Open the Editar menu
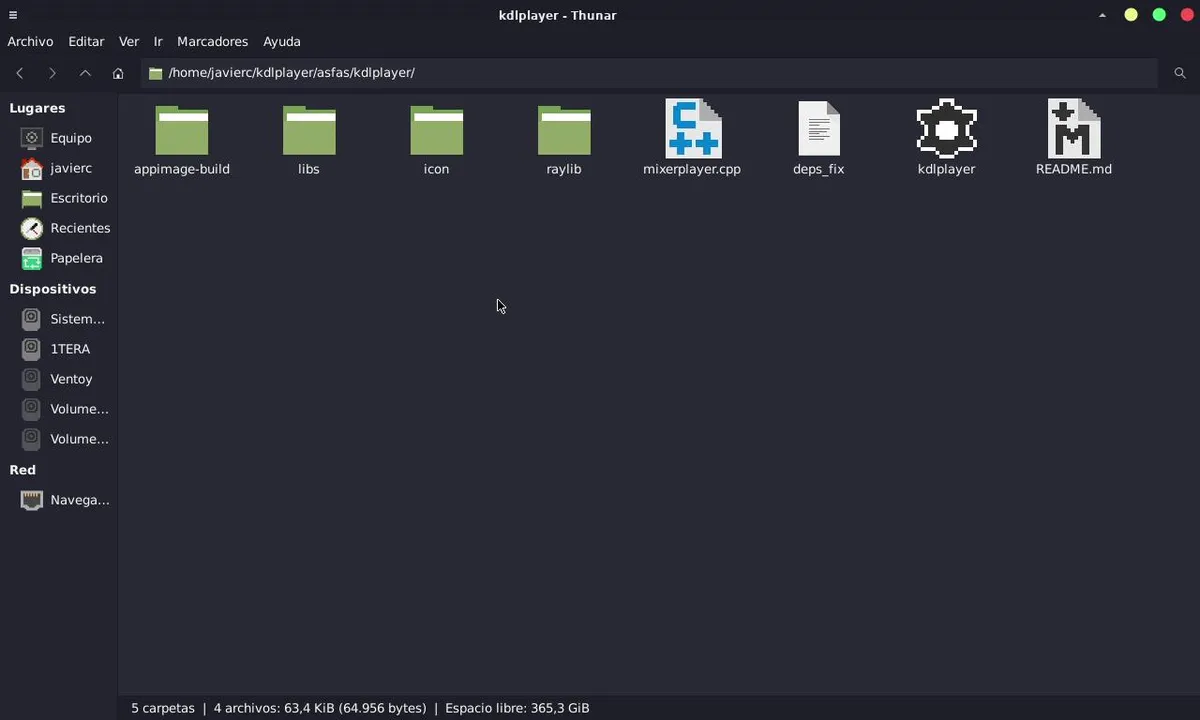 point(86,42)
